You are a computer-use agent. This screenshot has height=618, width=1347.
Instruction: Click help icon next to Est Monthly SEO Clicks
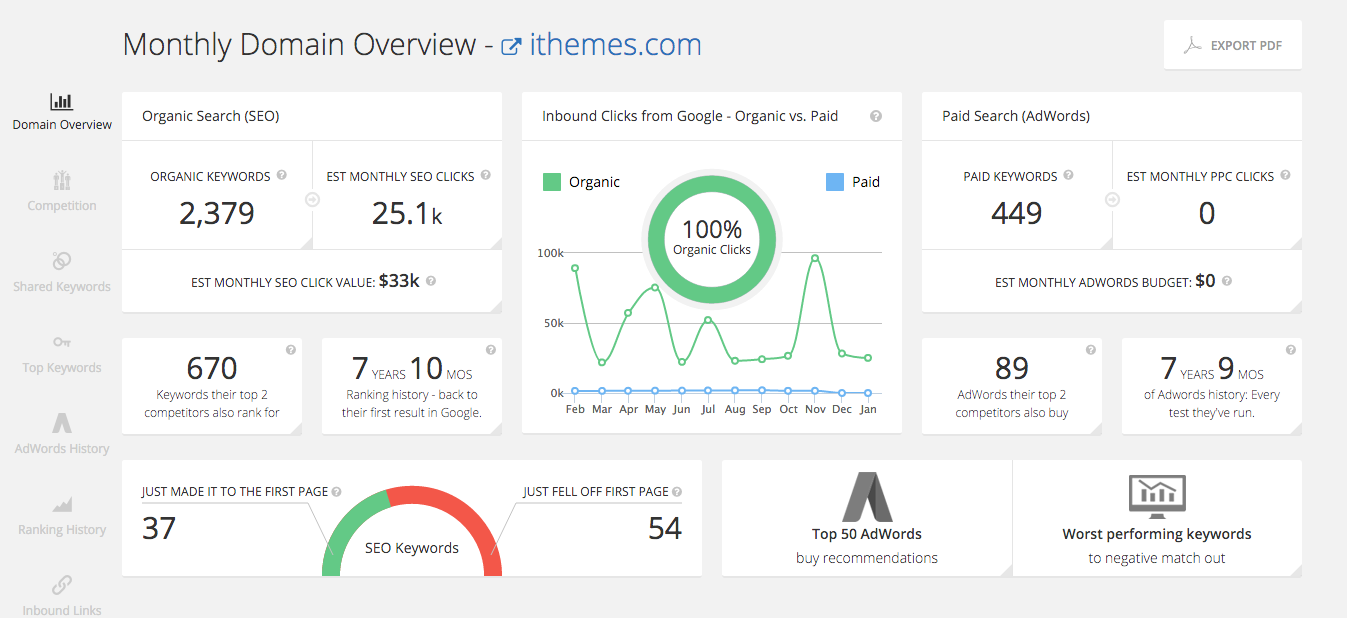486,175
